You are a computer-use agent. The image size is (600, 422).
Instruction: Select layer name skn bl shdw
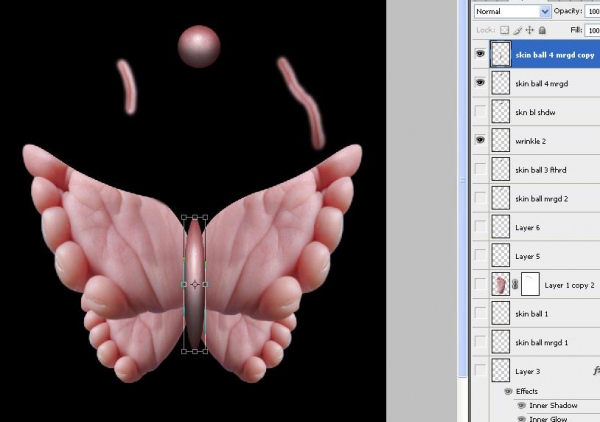(x=535, y=112)
